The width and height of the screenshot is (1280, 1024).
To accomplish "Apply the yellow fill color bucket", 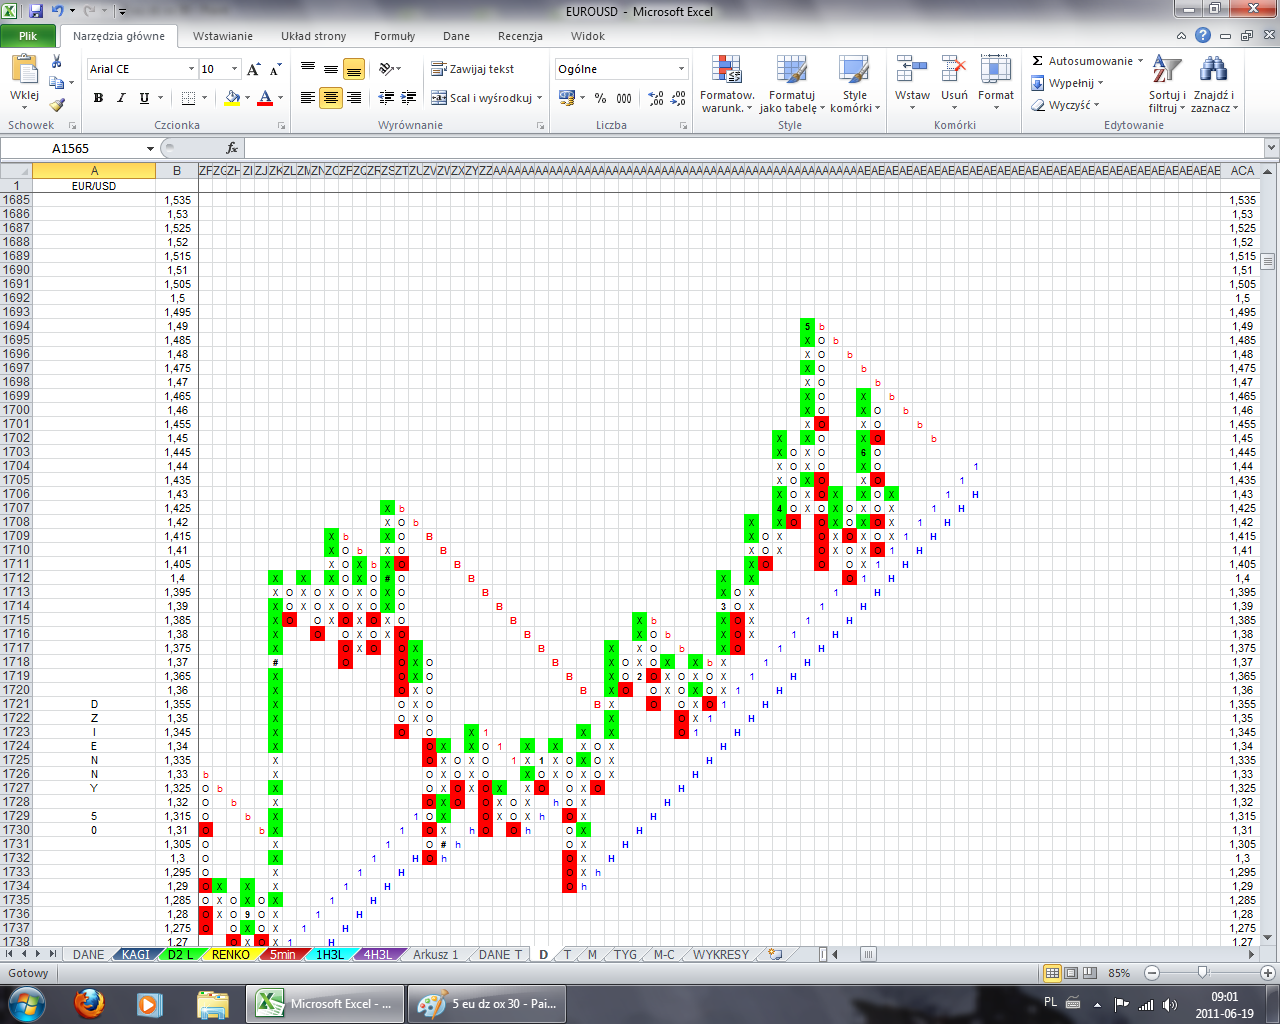I will click(232, 98).
